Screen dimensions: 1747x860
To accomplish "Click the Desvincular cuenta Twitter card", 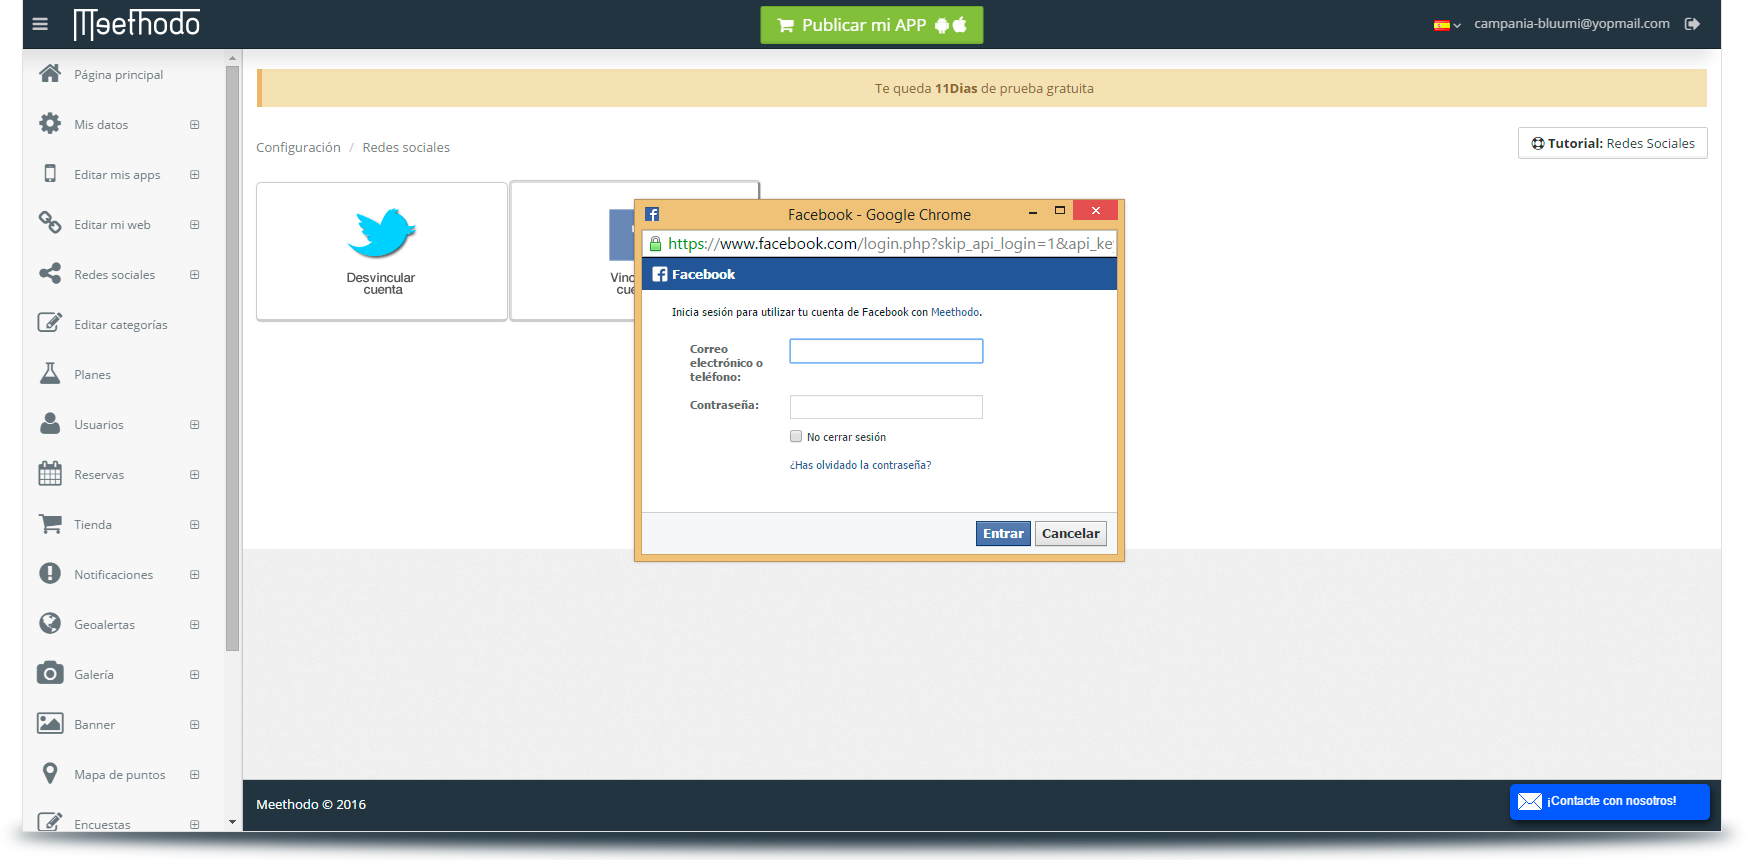I will [382, 251].
